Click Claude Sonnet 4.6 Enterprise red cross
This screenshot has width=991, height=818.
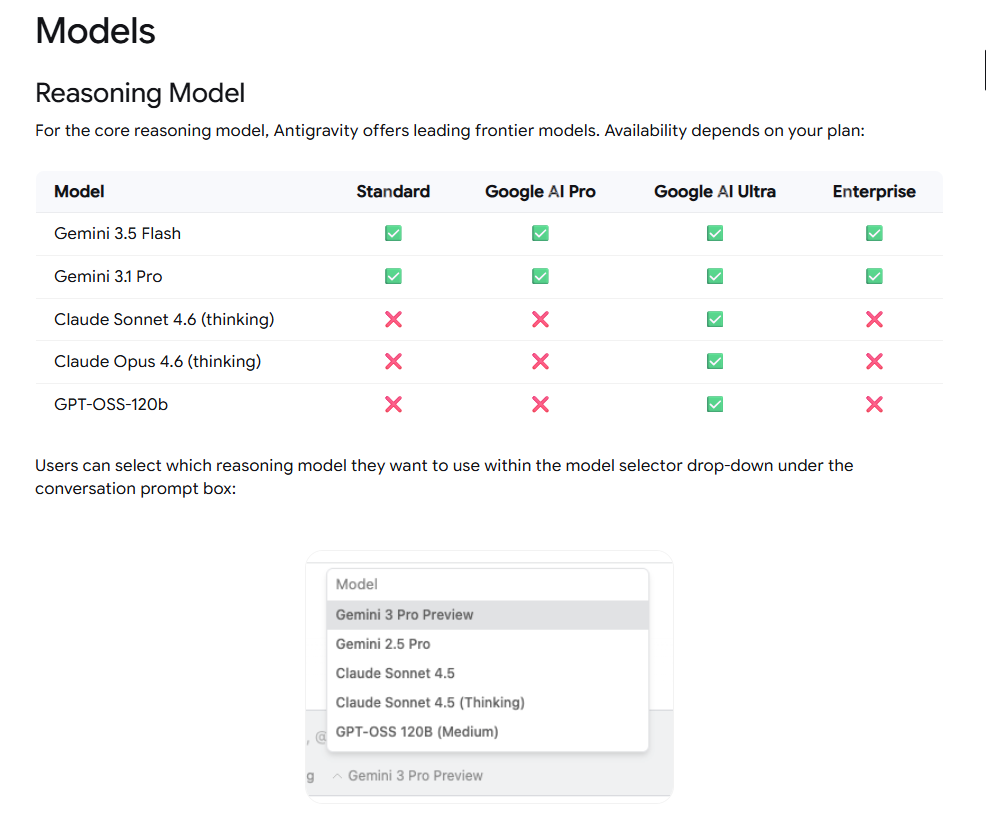(874, 319)
